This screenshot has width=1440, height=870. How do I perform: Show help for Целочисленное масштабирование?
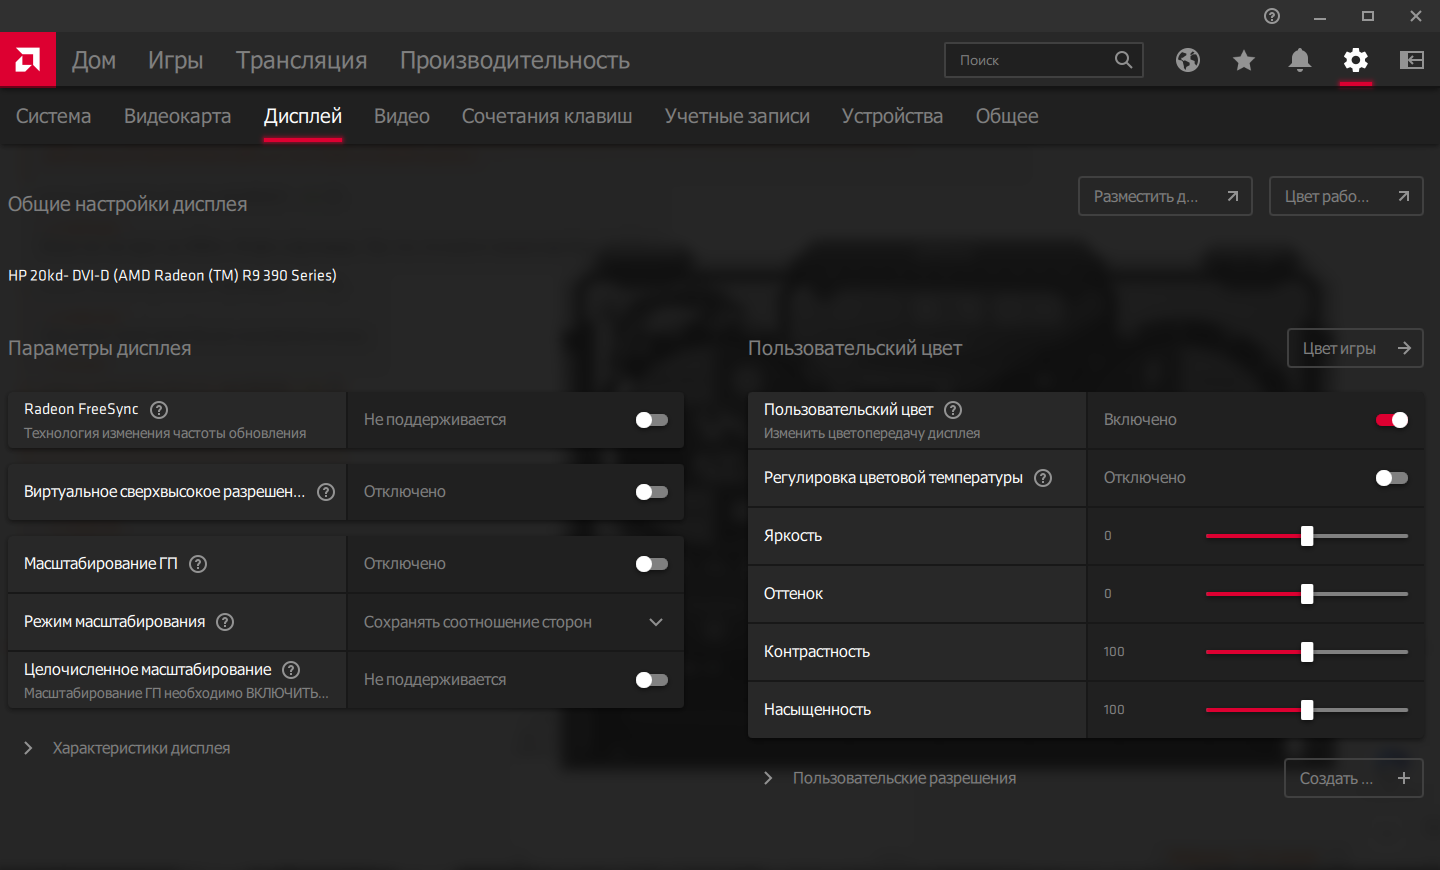point(291,670)
